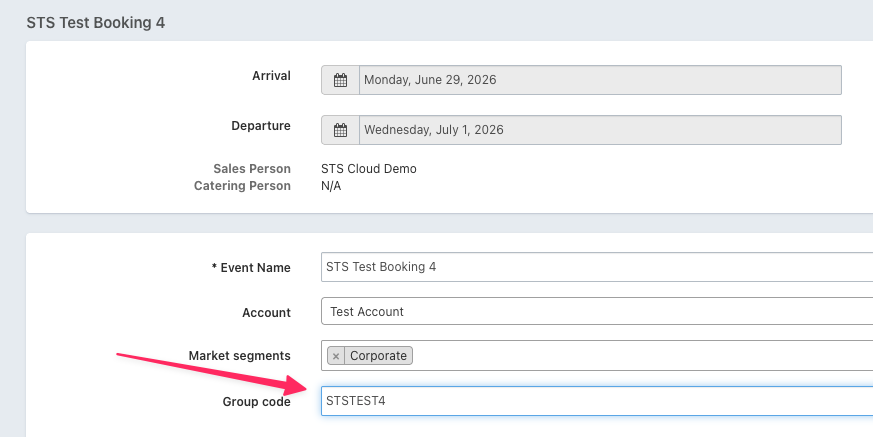Open the Arrival date calendar icon
873x437 pixels.
tap(340, 80)
